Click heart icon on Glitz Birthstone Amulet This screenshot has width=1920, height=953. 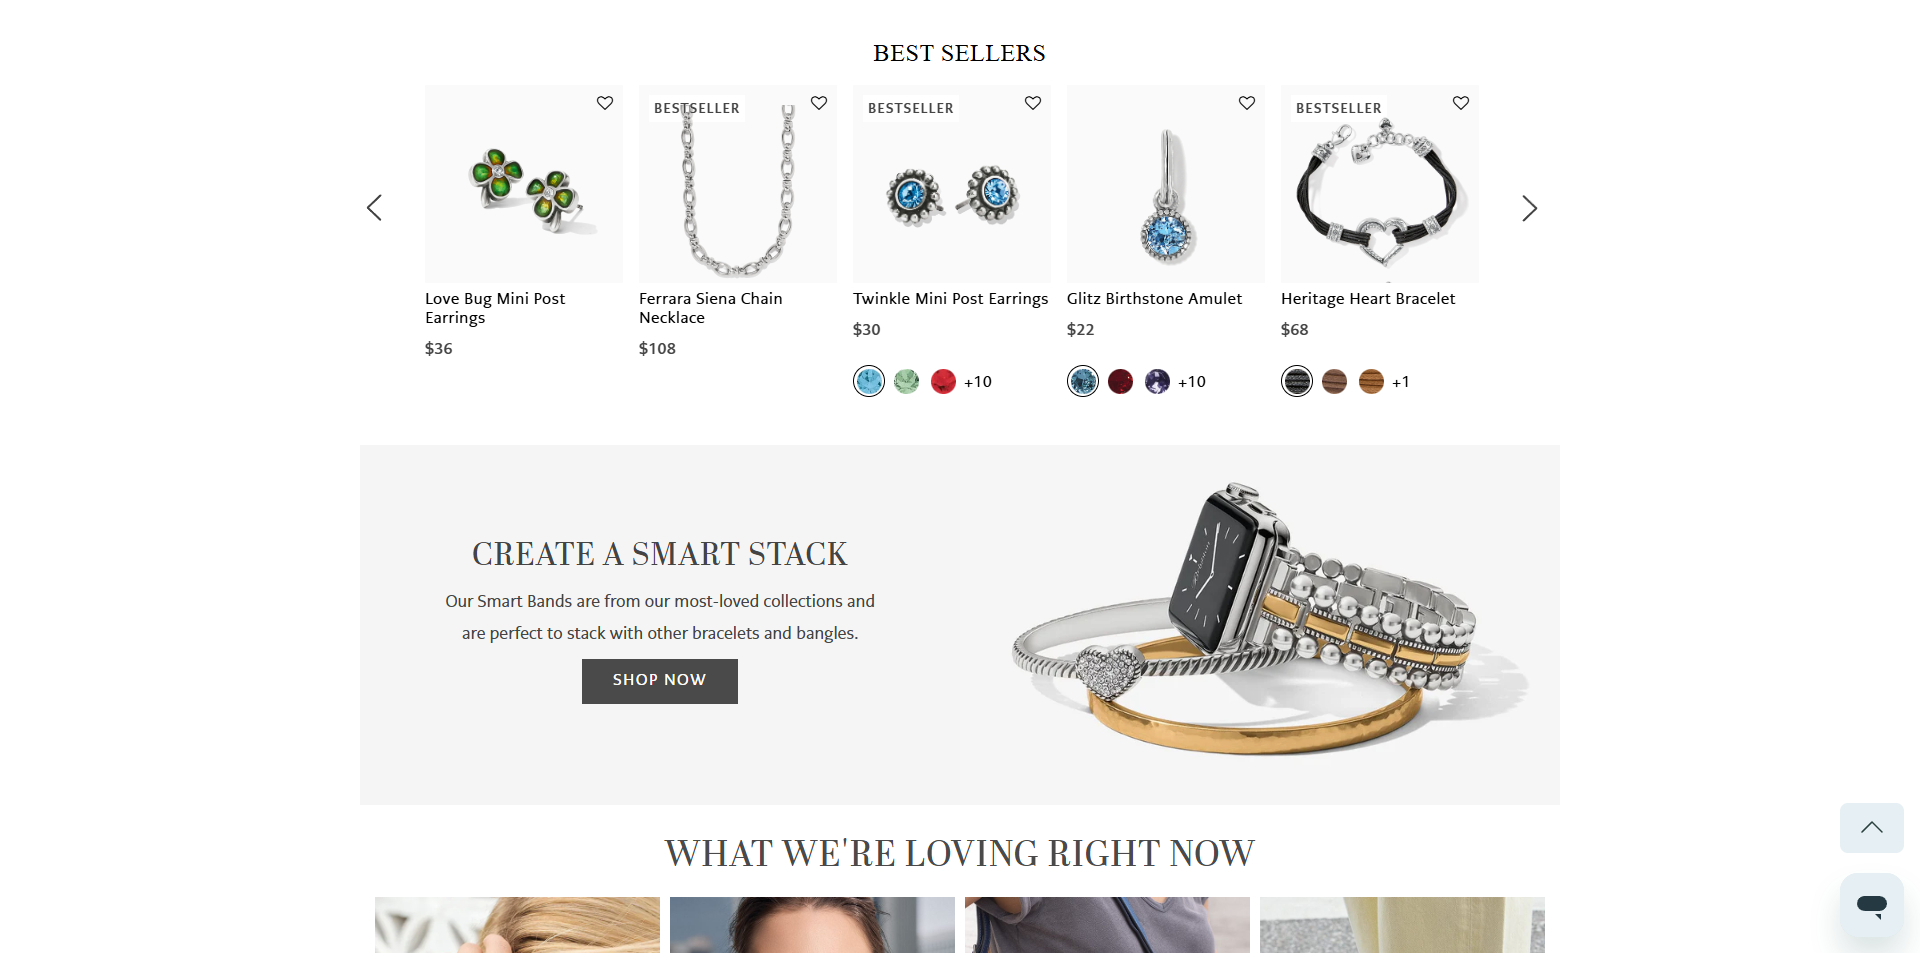[1247, 103]
